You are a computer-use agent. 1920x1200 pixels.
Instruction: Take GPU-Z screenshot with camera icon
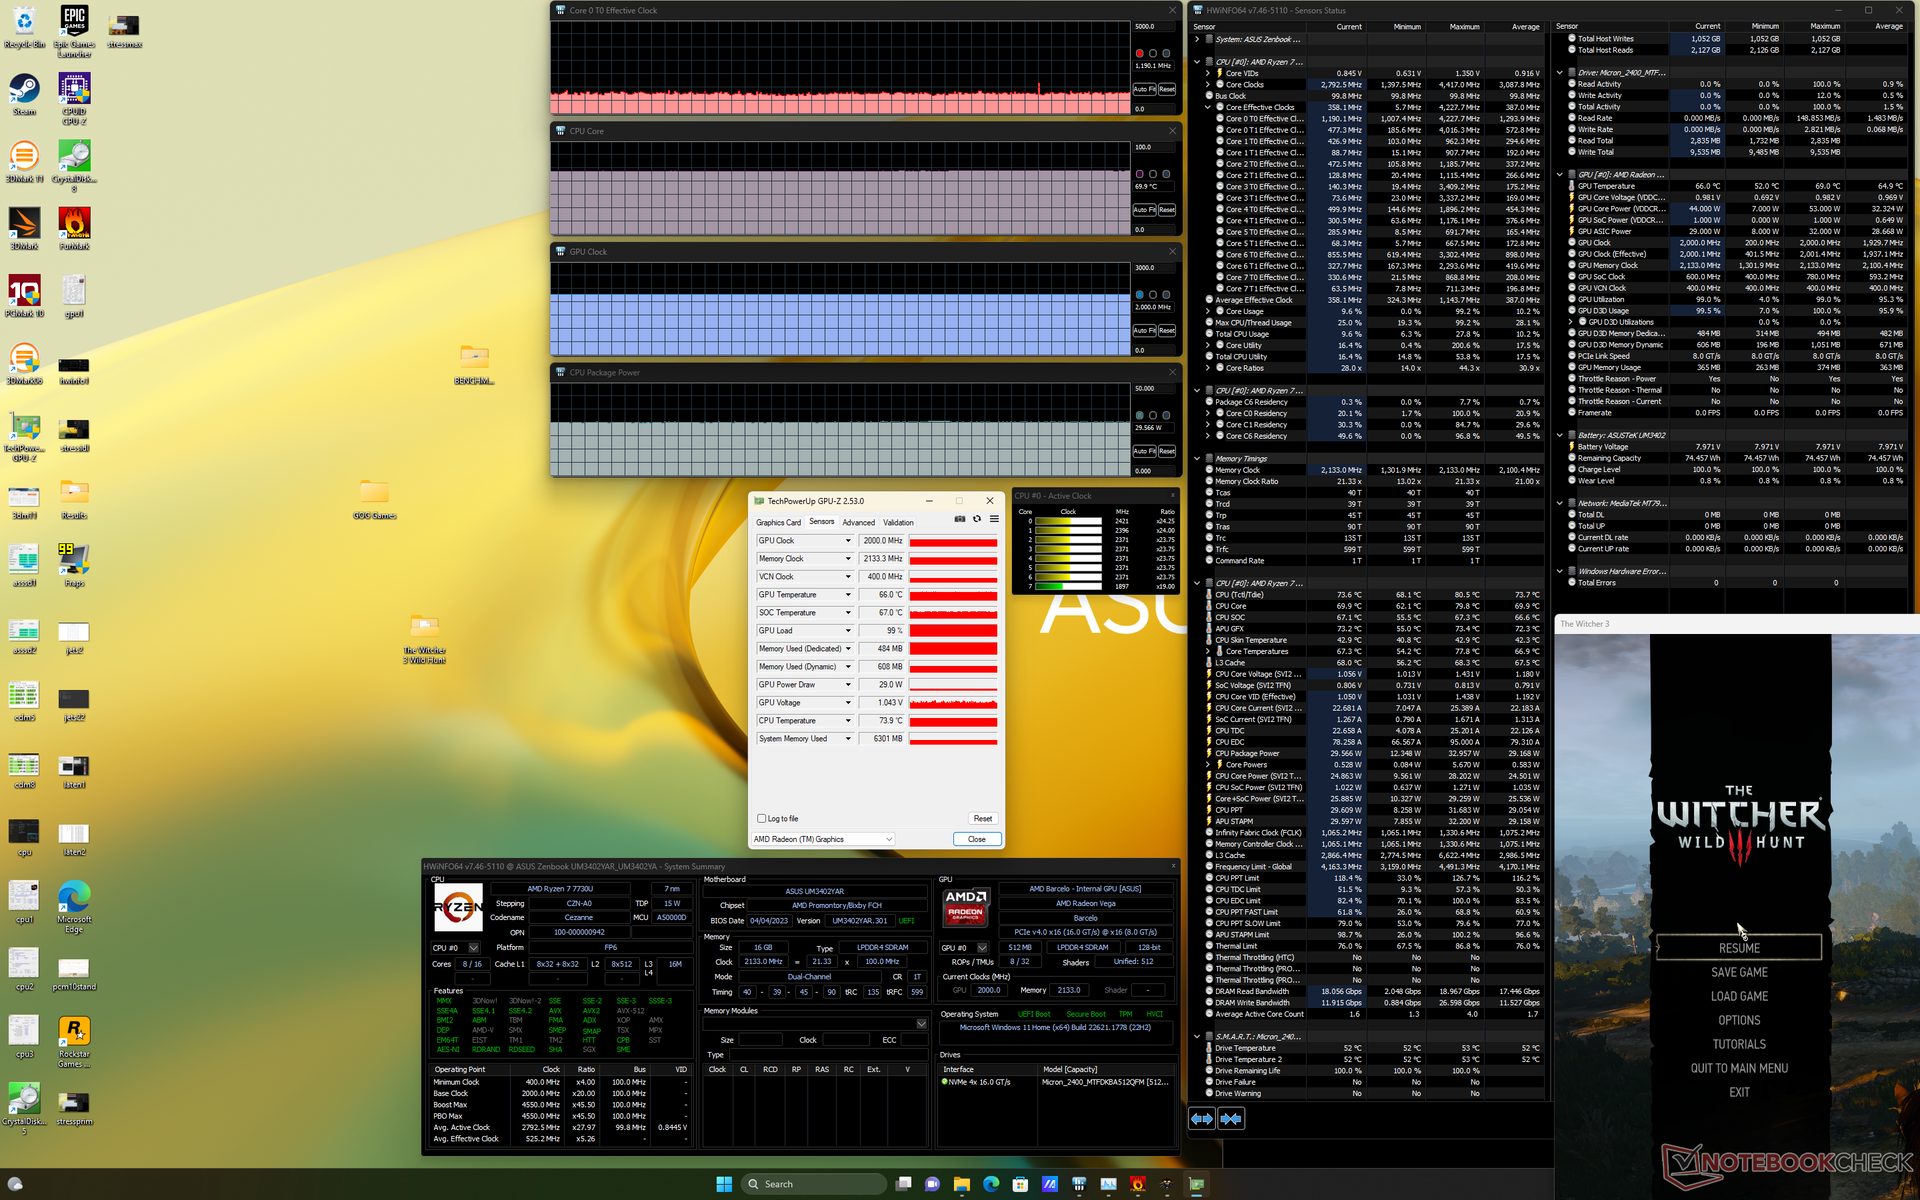960,519
